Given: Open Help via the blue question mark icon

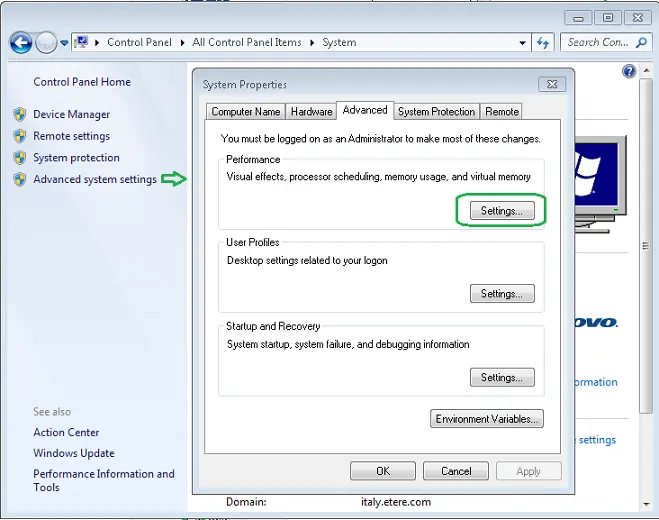Looking at the screenshot, I should [629, 72].
